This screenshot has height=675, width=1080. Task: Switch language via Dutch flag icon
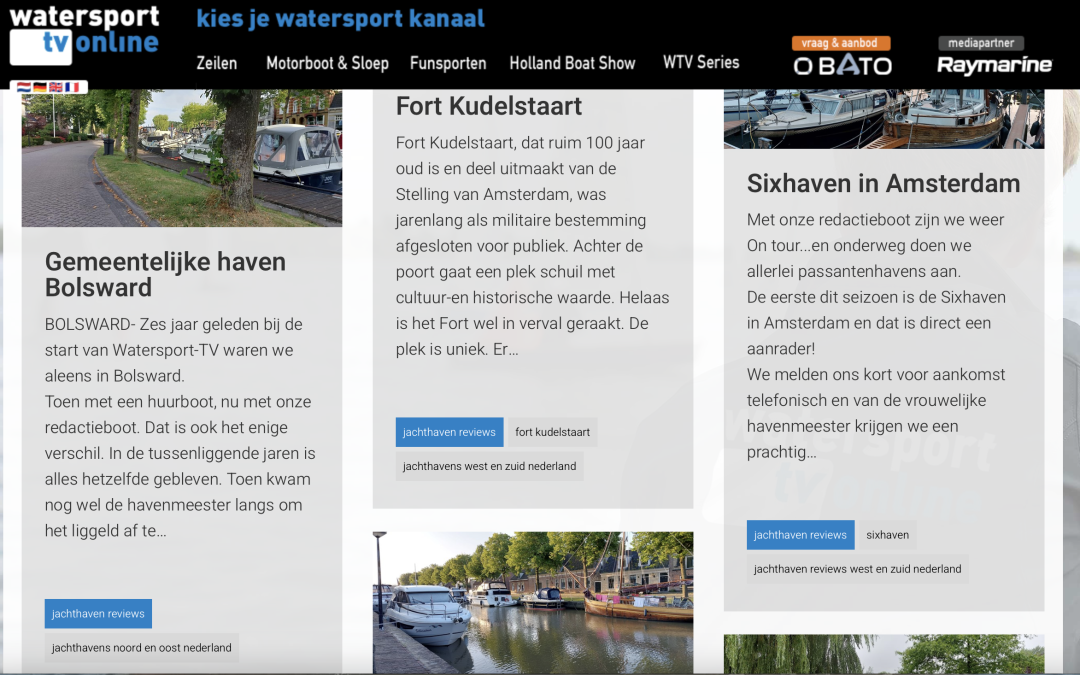point(23,87)
